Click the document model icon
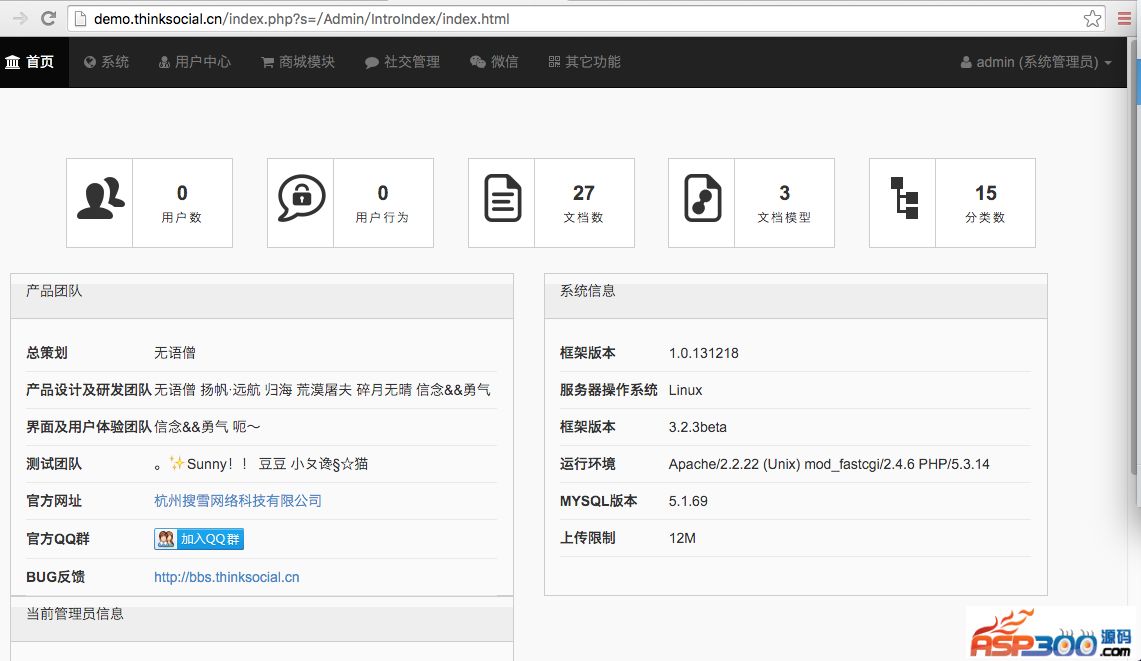Image resolution: width=1141 pixels, height=661 pixels. coord(702,200)
